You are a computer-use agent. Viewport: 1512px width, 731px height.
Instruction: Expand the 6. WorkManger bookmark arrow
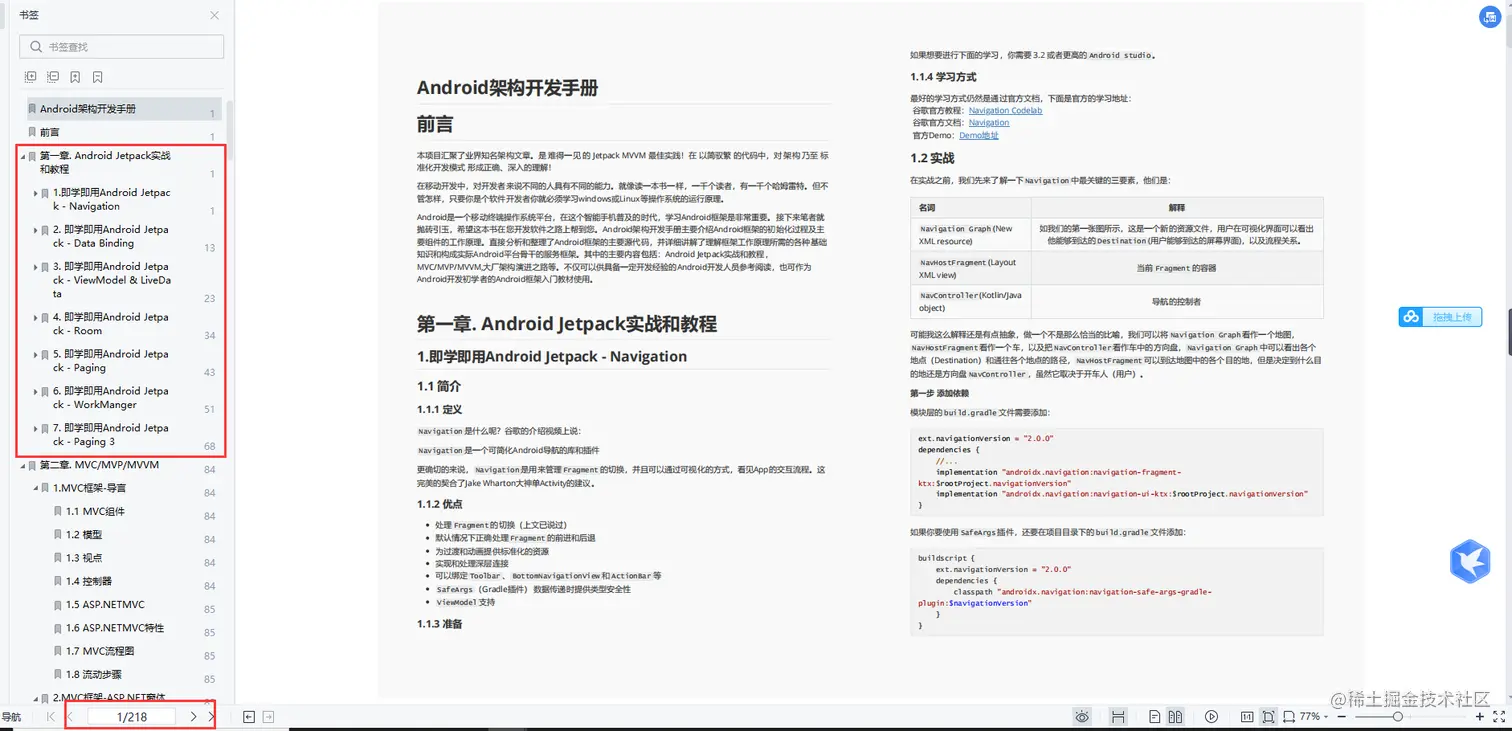click(x=36, y=391)
